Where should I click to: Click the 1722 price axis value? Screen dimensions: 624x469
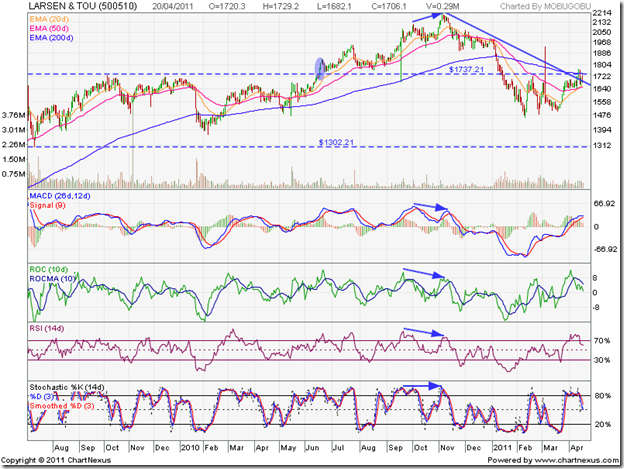click(x=602, y=76)
